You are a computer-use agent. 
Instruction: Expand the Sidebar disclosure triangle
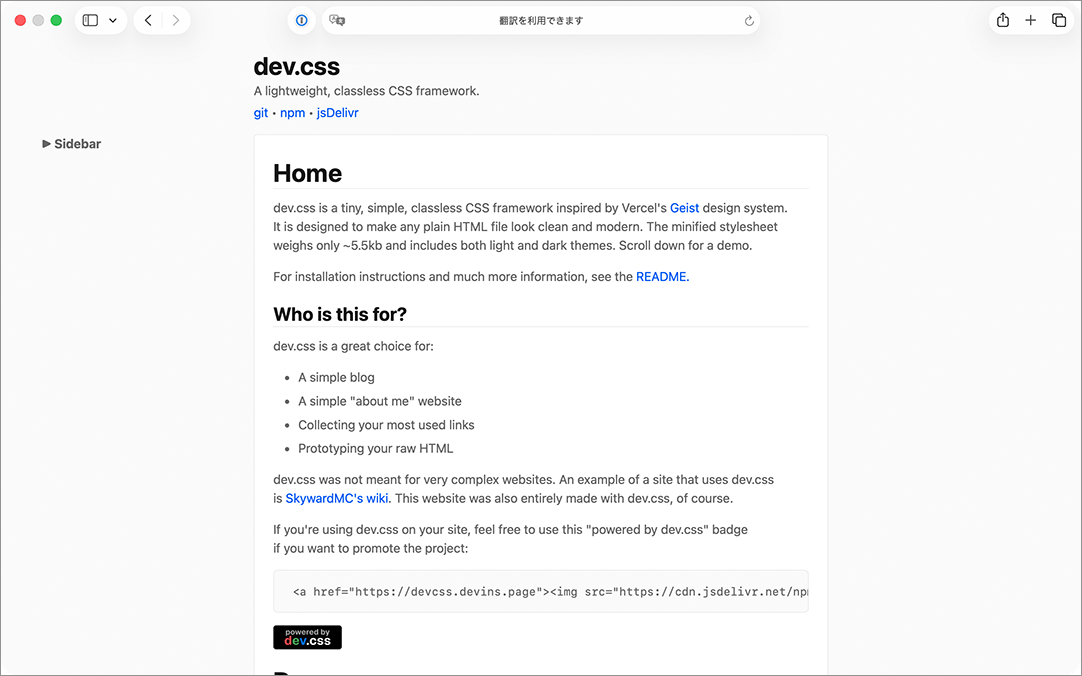(46, 143)
